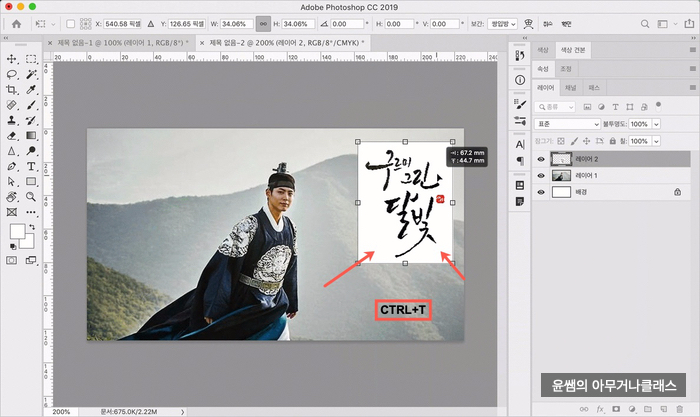
Task: Select the Hand tool
Action: (12, 196)
